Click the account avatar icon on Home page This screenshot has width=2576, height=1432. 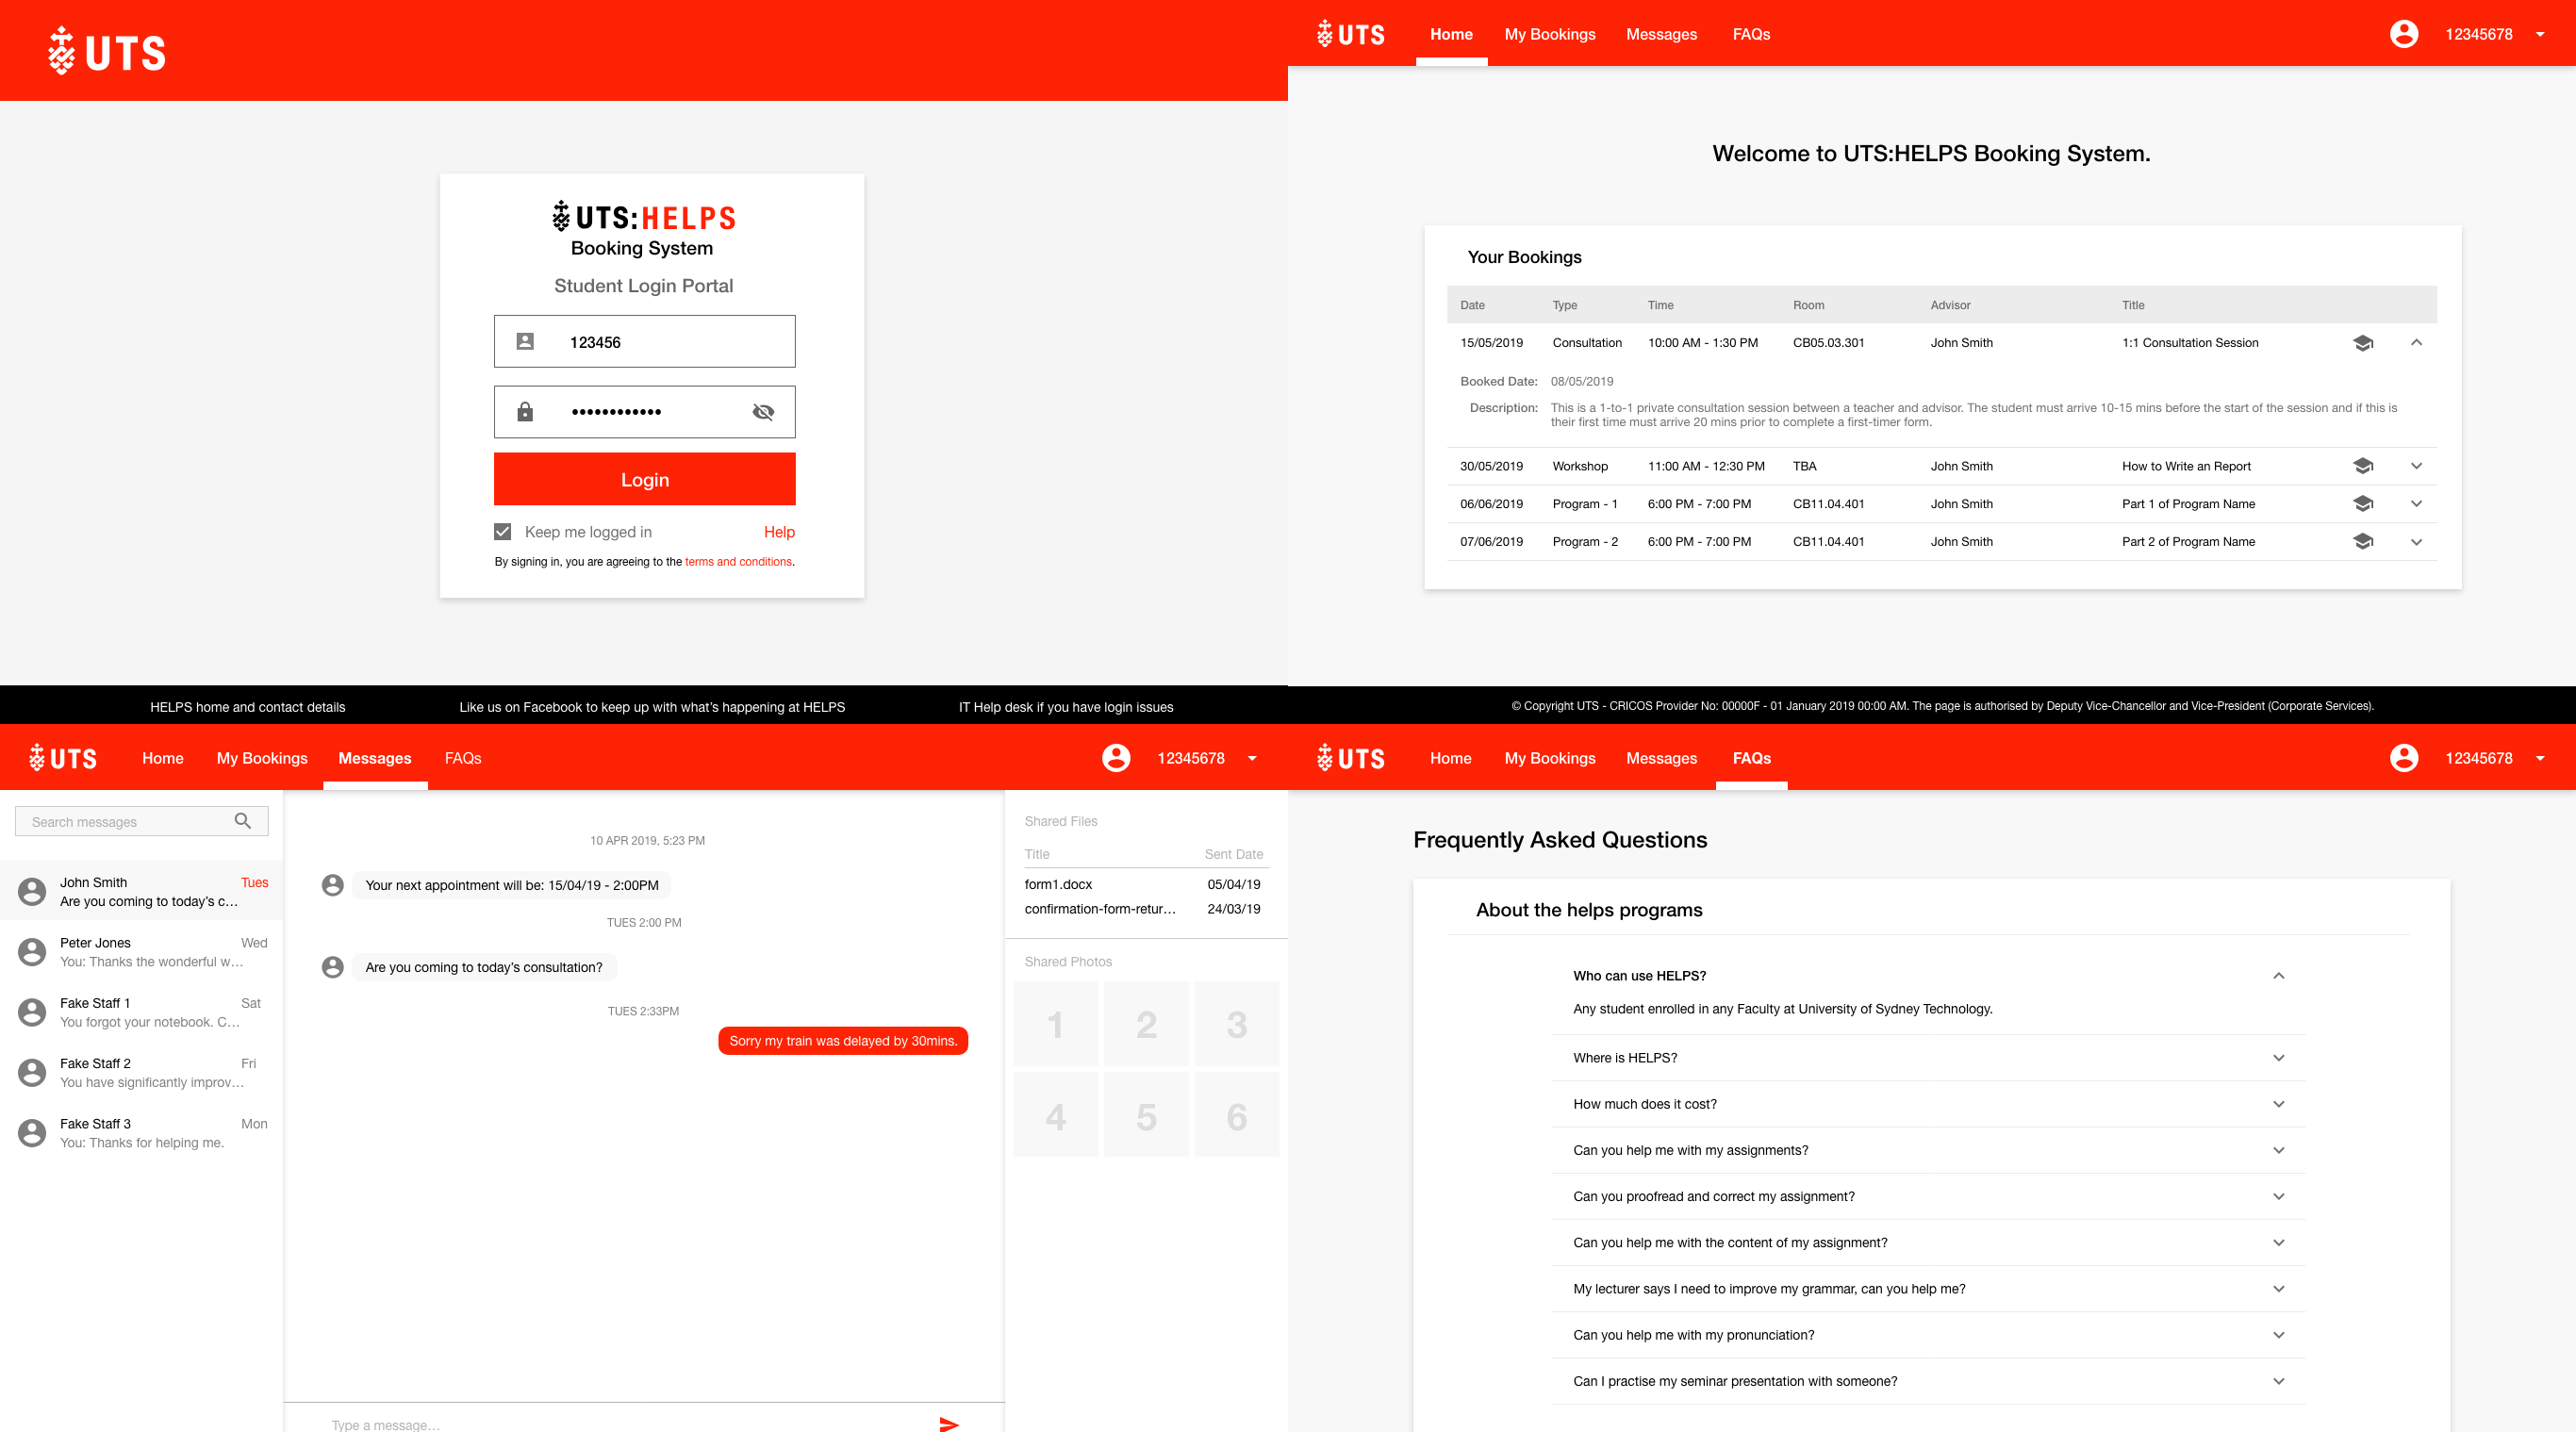[x=2404, y=34]
